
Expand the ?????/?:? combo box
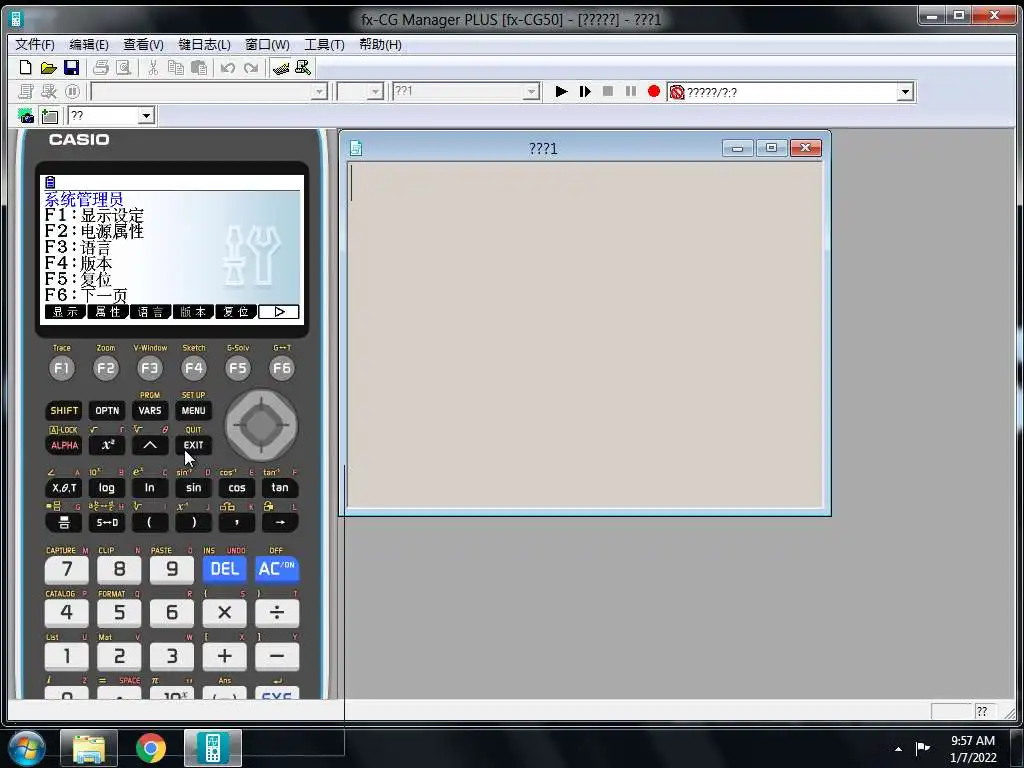(904, 92)
